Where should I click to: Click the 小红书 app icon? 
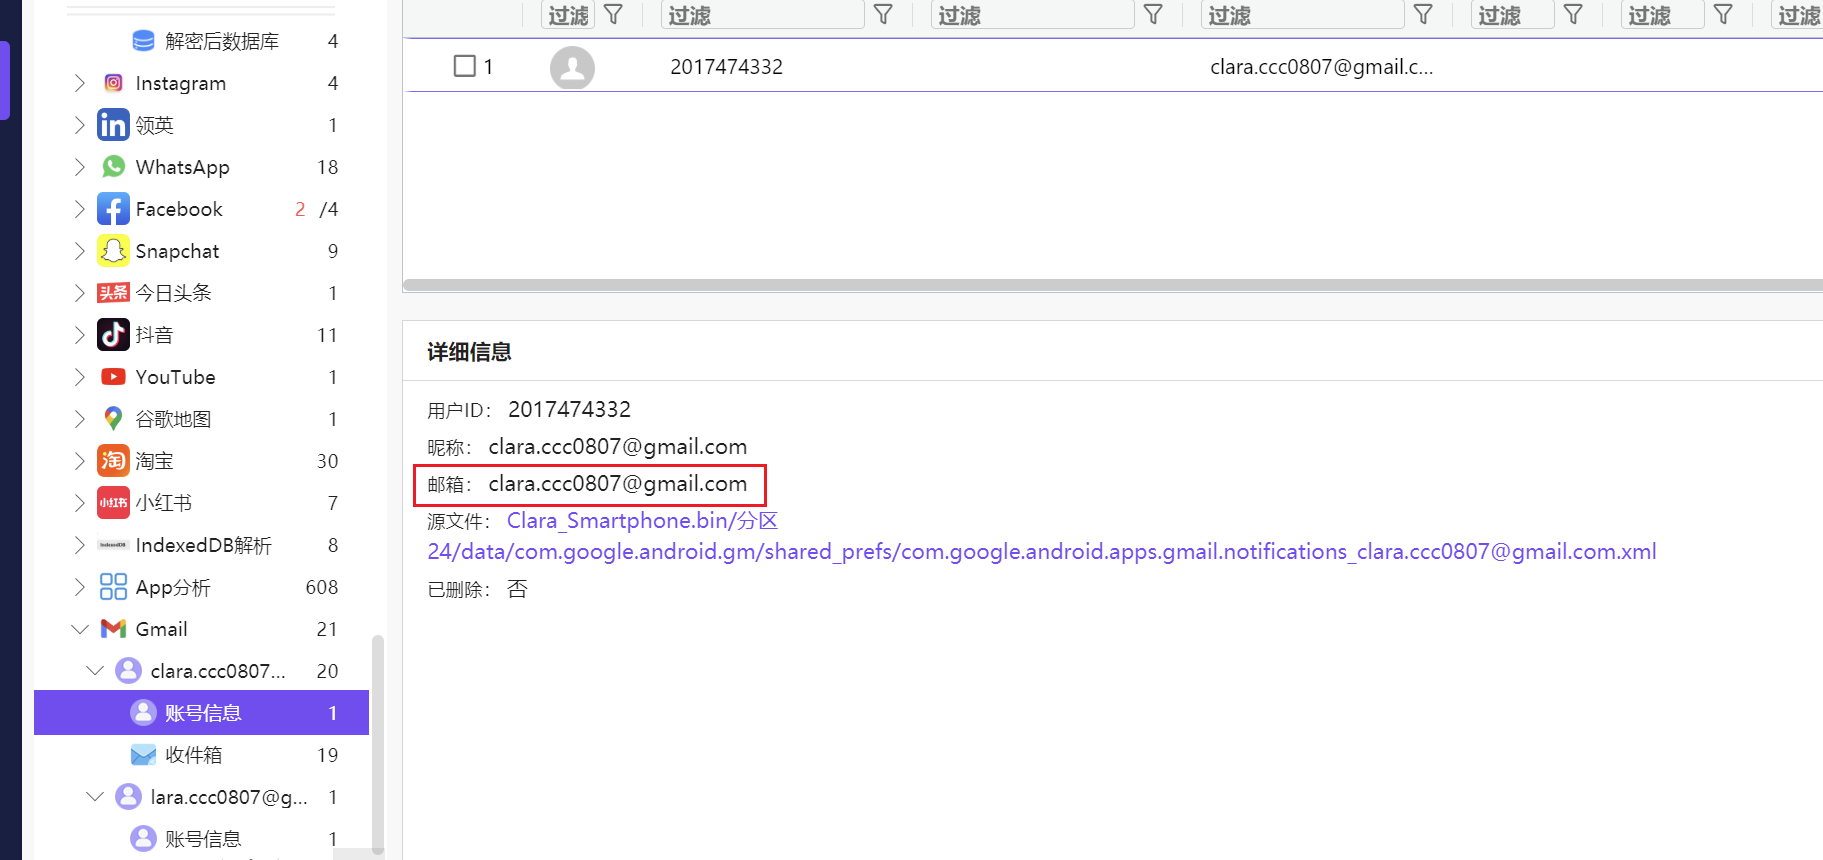pos(113,503)
